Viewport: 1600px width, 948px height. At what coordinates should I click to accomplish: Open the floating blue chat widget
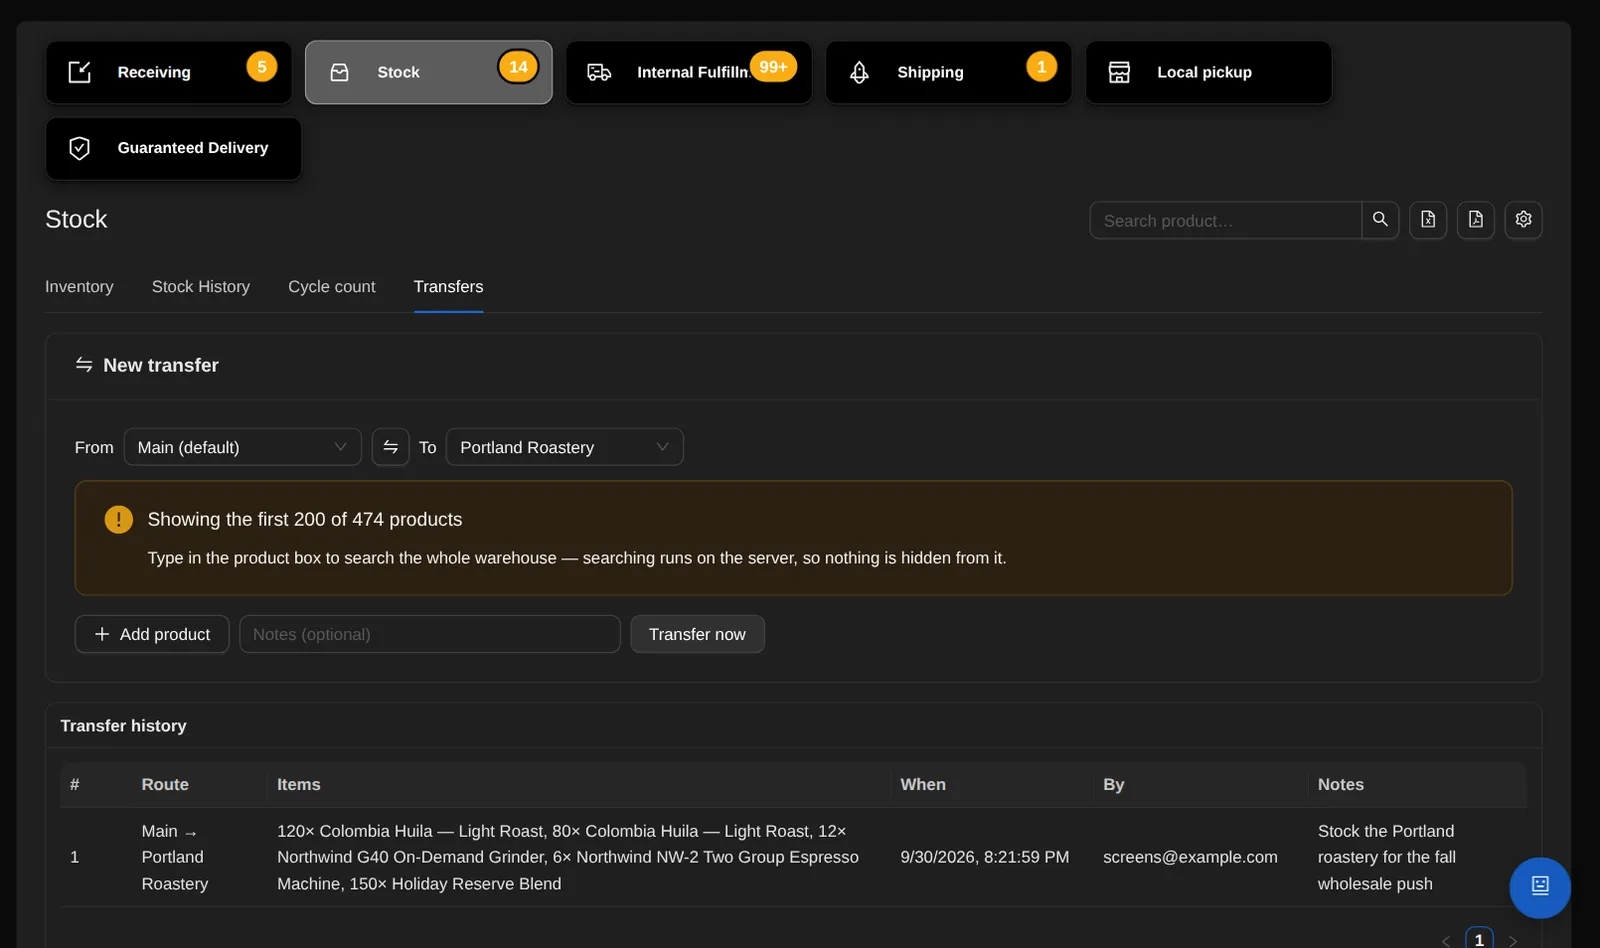[x=1540, y=887]
